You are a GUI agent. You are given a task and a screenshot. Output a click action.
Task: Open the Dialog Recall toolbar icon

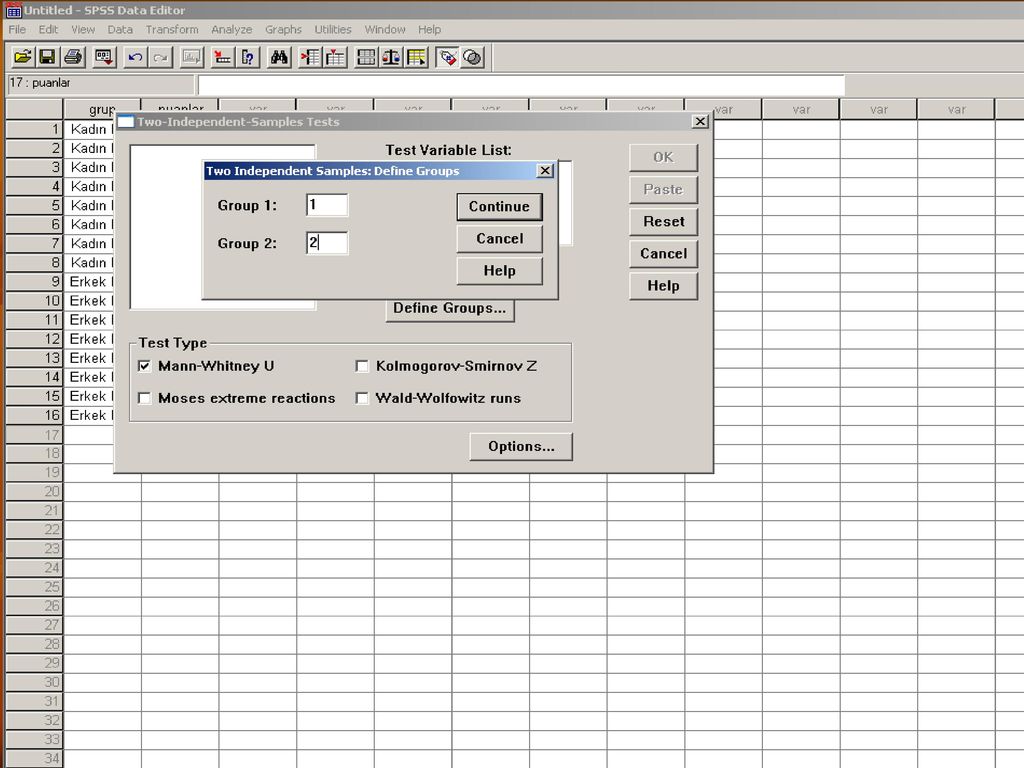(104, 57)
